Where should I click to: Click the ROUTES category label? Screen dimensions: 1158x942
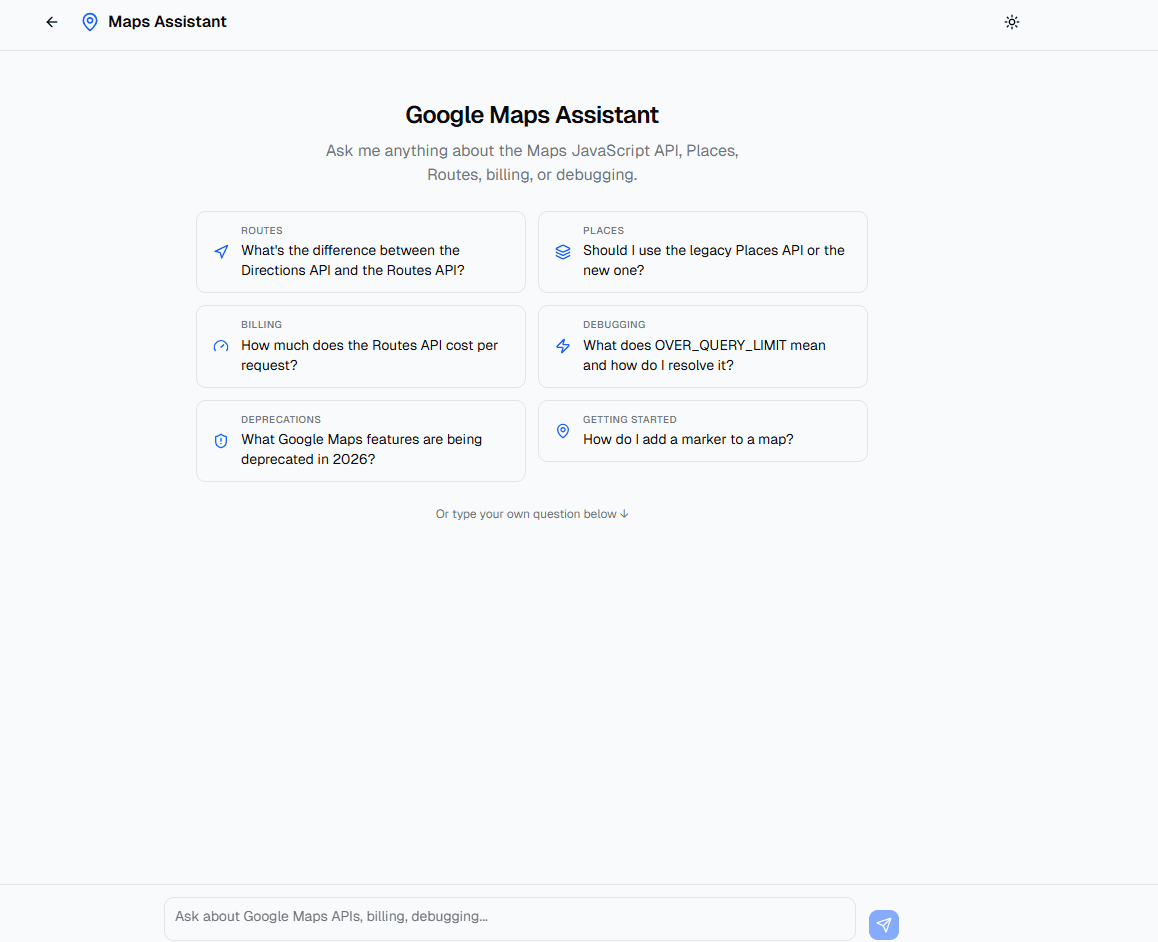click(x=261, y=230)
